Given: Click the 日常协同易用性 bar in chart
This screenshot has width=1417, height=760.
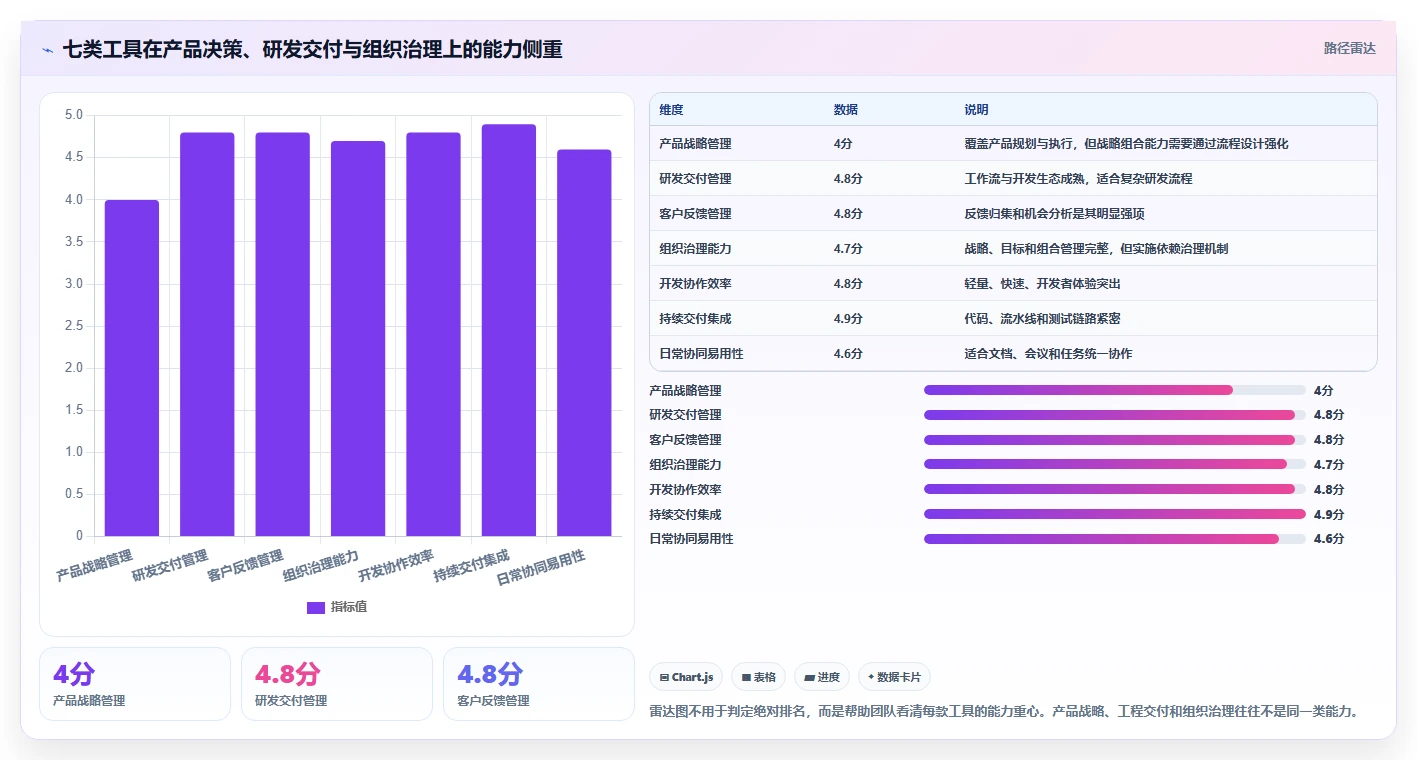Looking at the screenshot, I should coord(584,343).
